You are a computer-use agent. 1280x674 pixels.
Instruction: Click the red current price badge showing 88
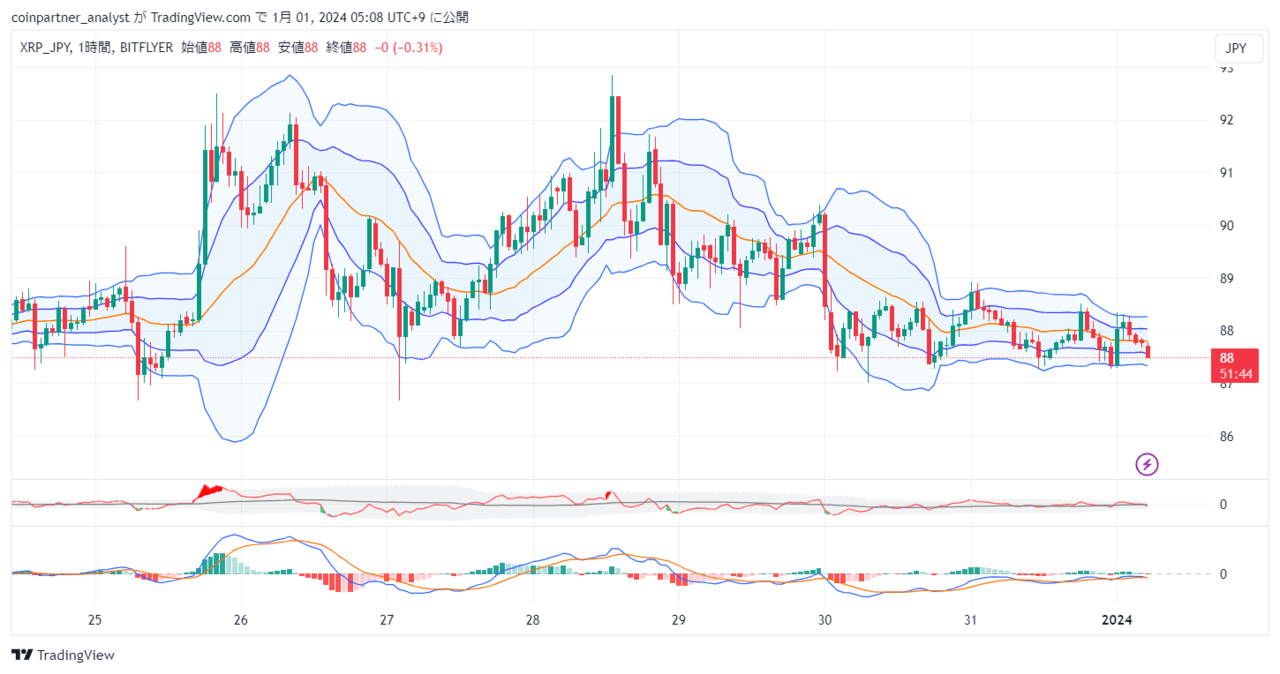click(1233, 358)
